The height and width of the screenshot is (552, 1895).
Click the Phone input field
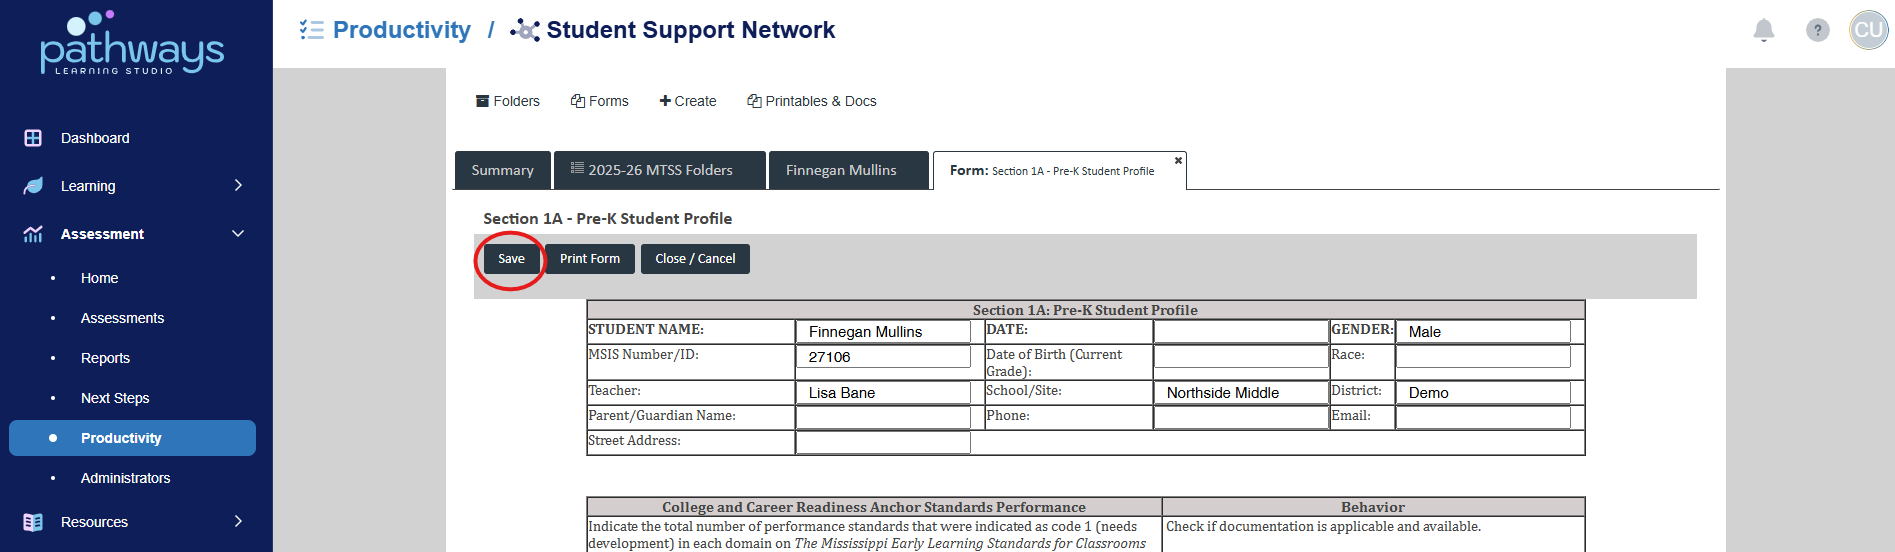[1241, 418]
